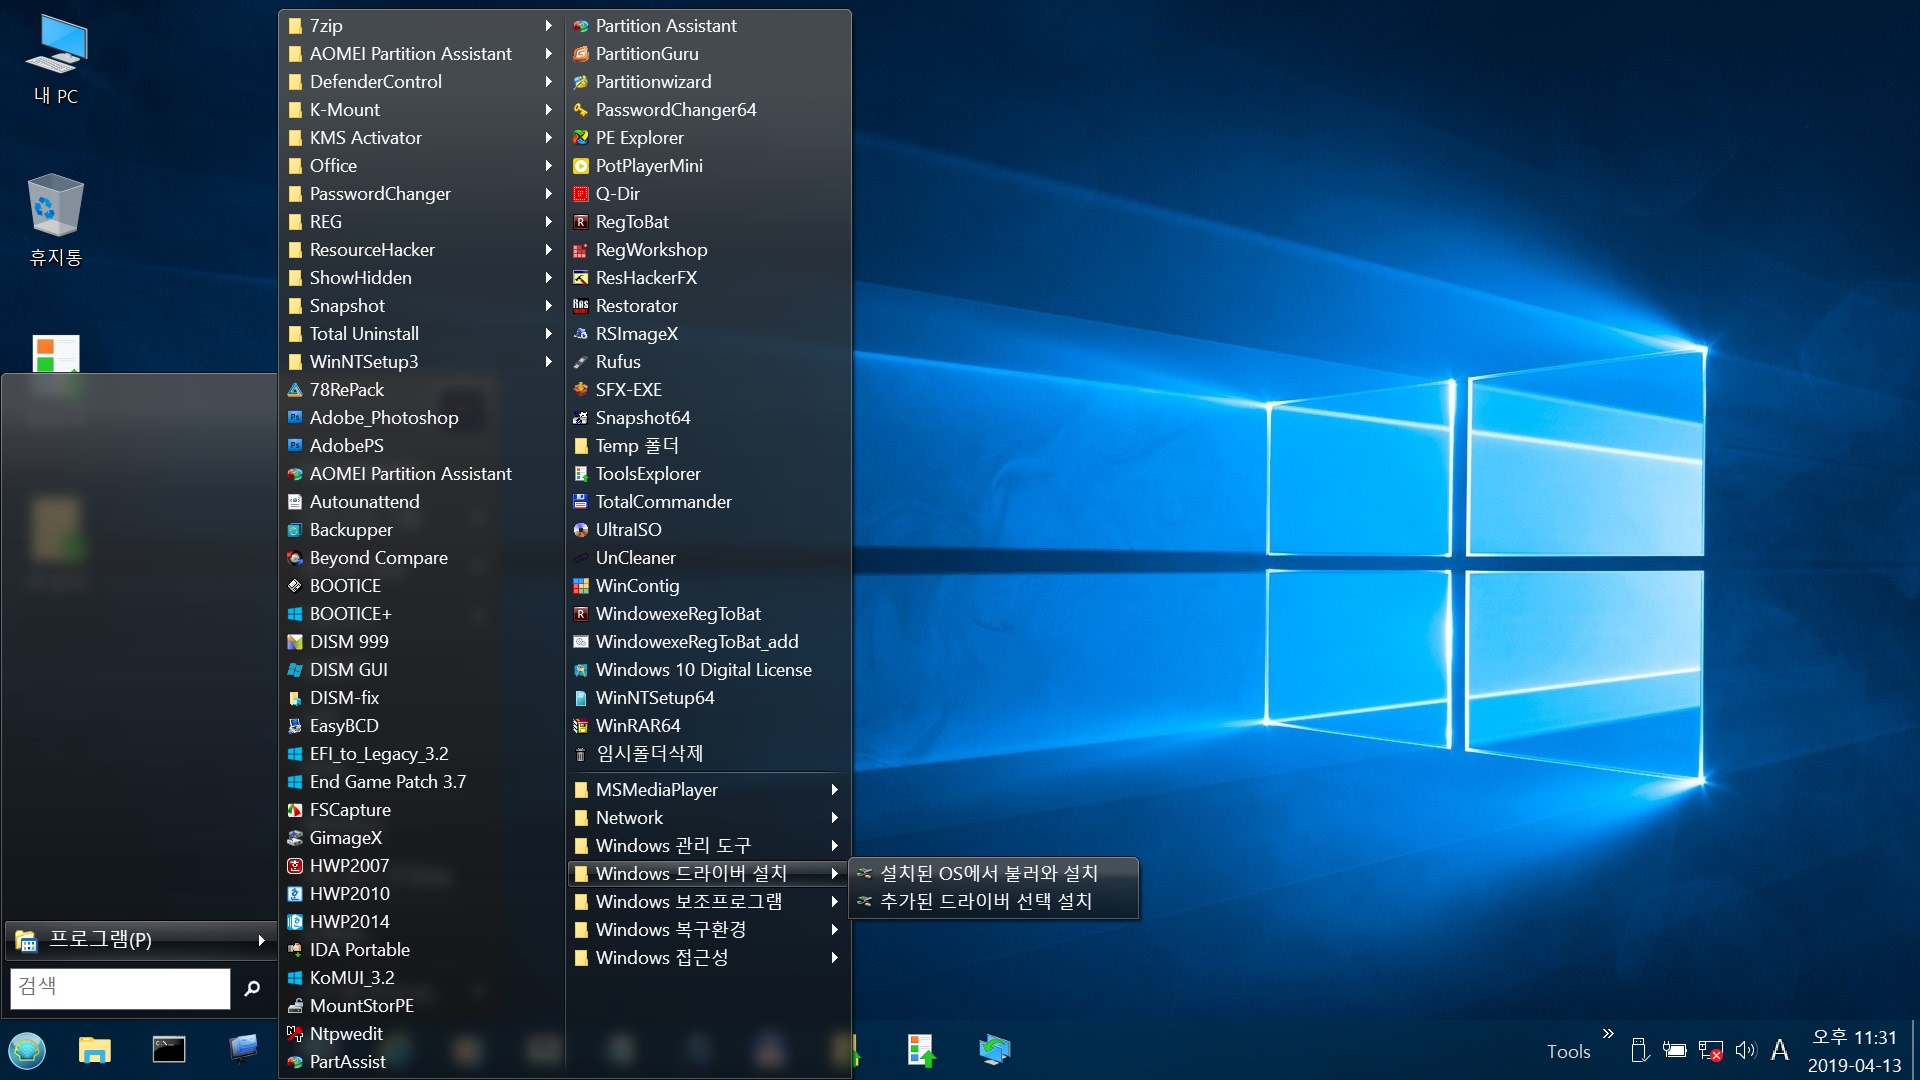
Task: Expand the Total Uninstall submenu
Action: 421,334
